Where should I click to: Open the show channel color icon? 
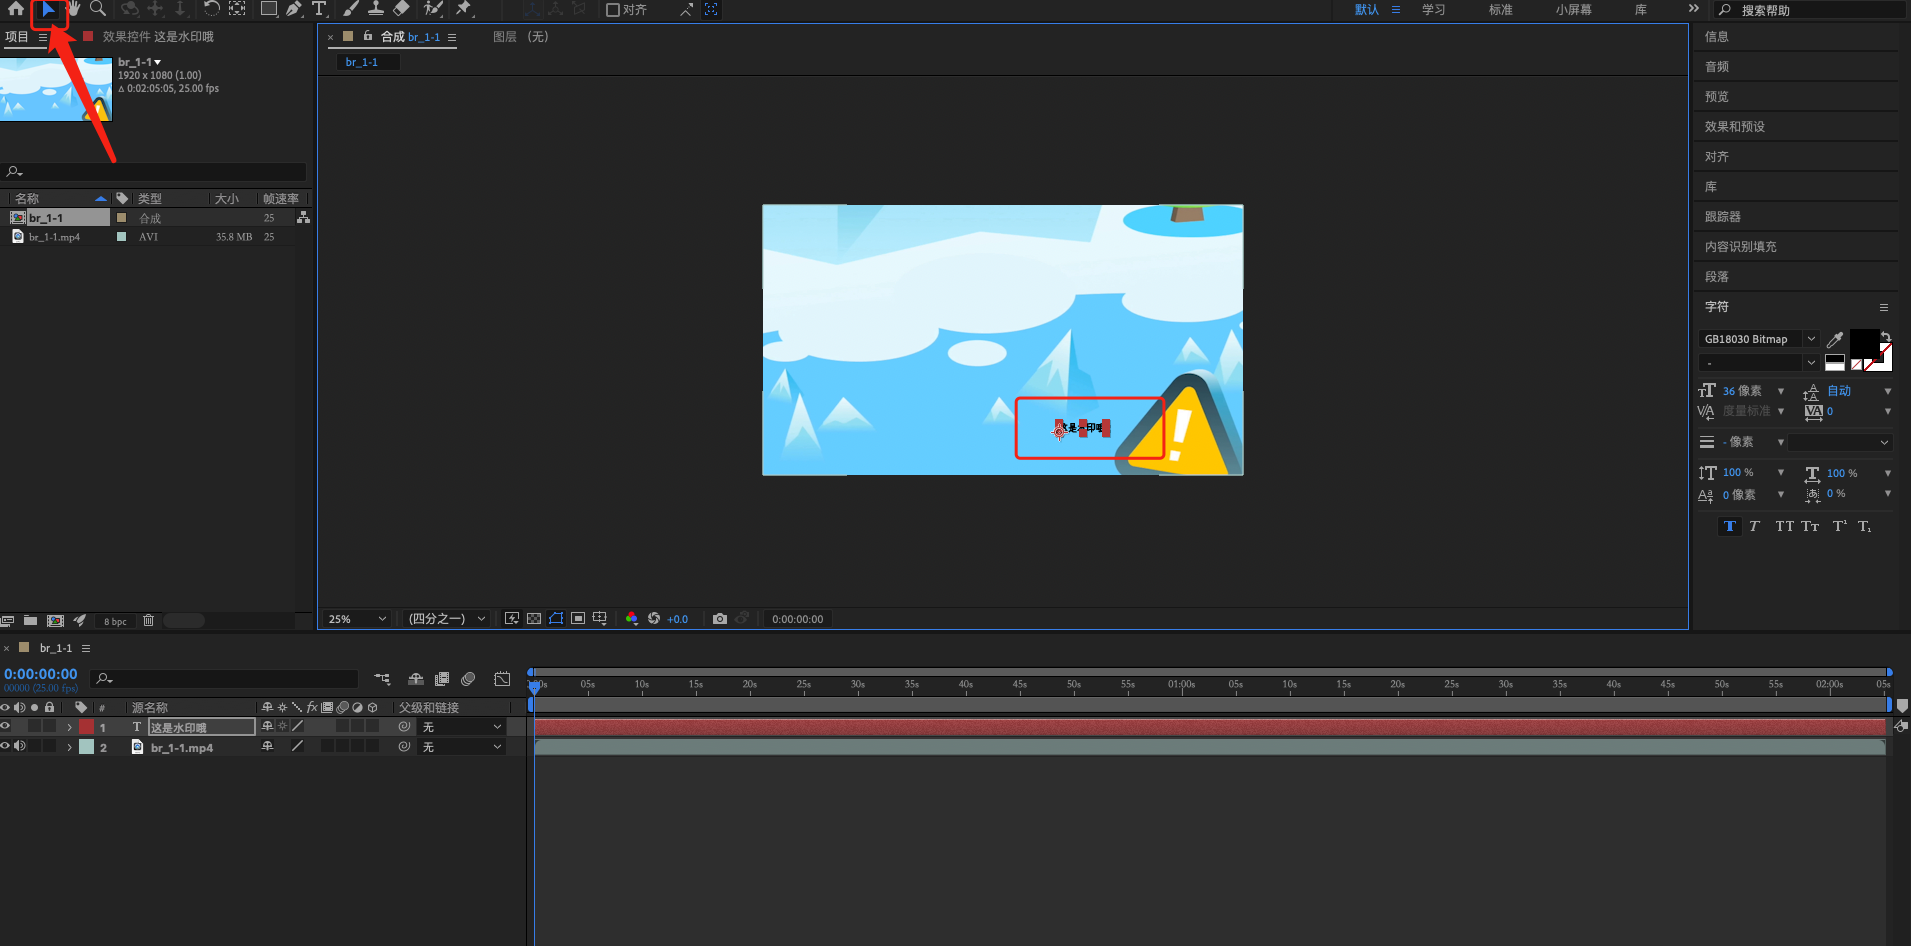pyautogui.click(x=631, y=619)
